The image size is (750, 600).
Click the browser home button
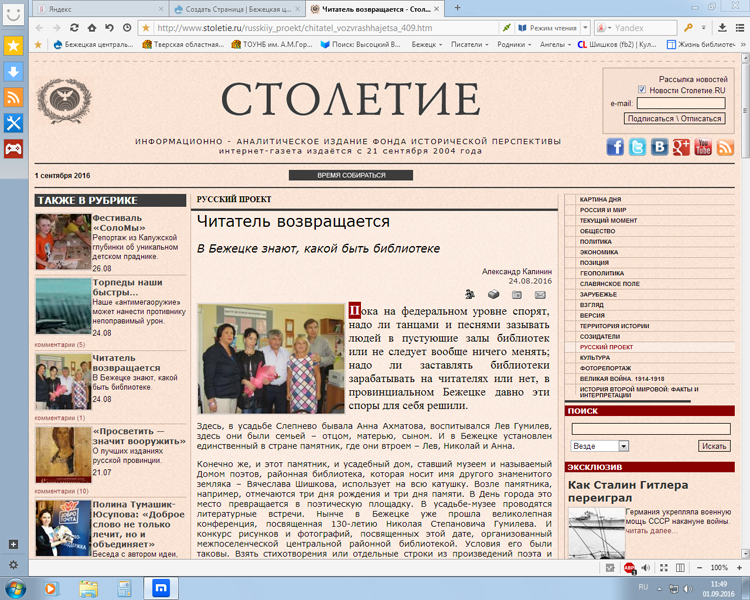coord(108,27)
